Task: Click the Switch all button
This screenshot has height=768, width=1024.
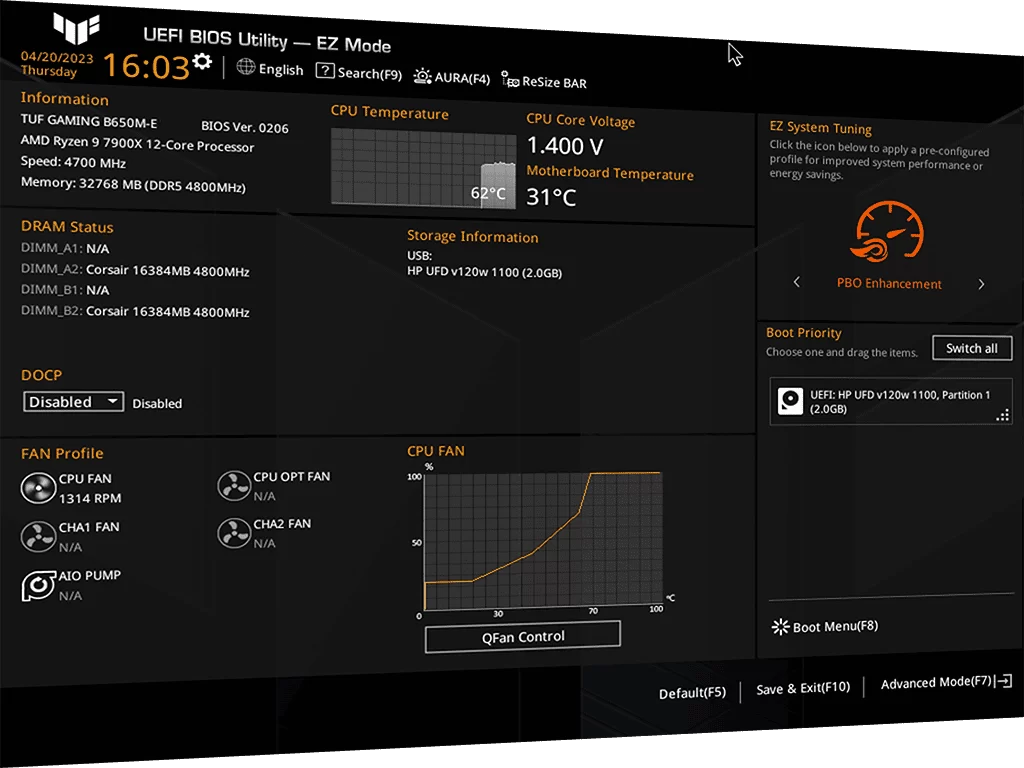Action: click(972, 348)
